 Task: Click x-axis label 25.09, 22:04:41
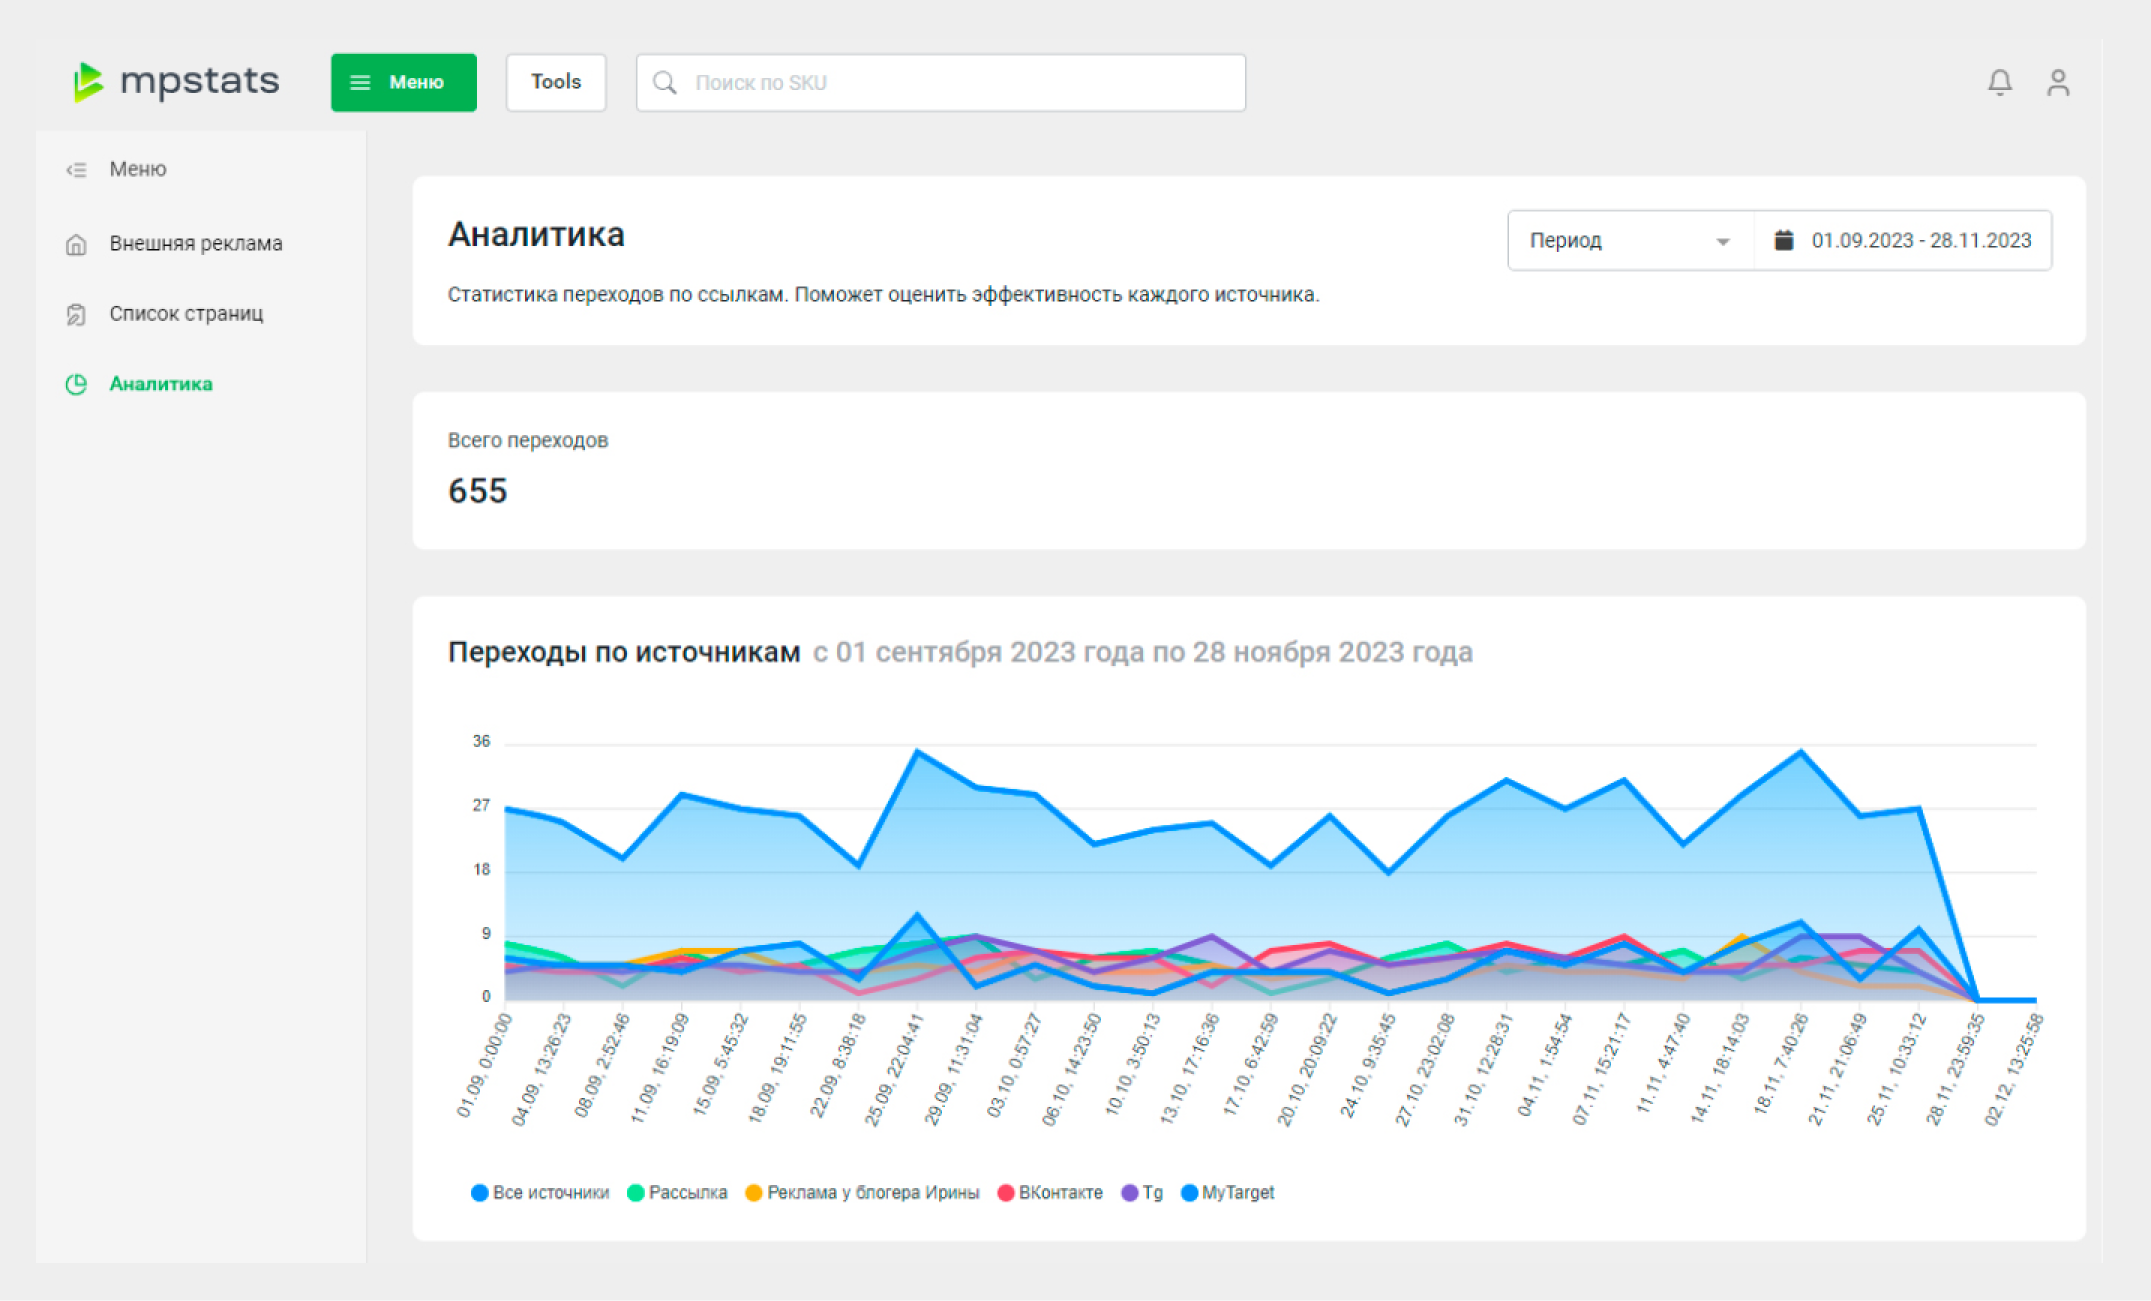(895, 1069)
